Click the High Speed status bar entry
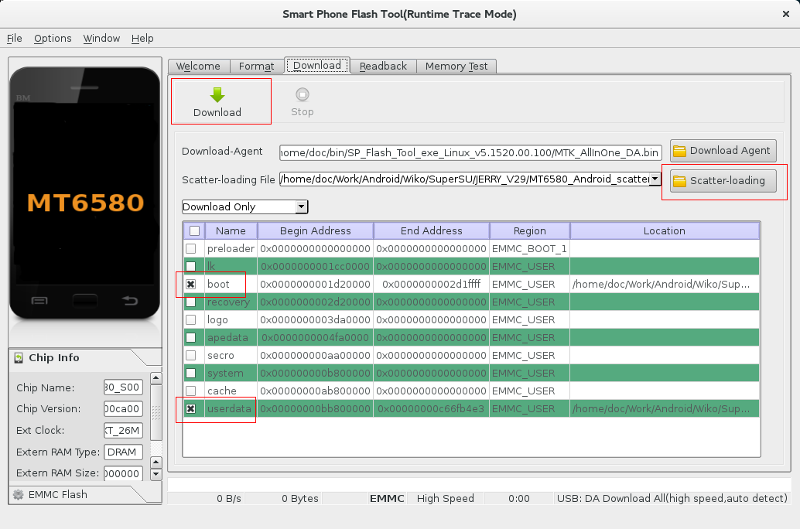 pos(445,498)
